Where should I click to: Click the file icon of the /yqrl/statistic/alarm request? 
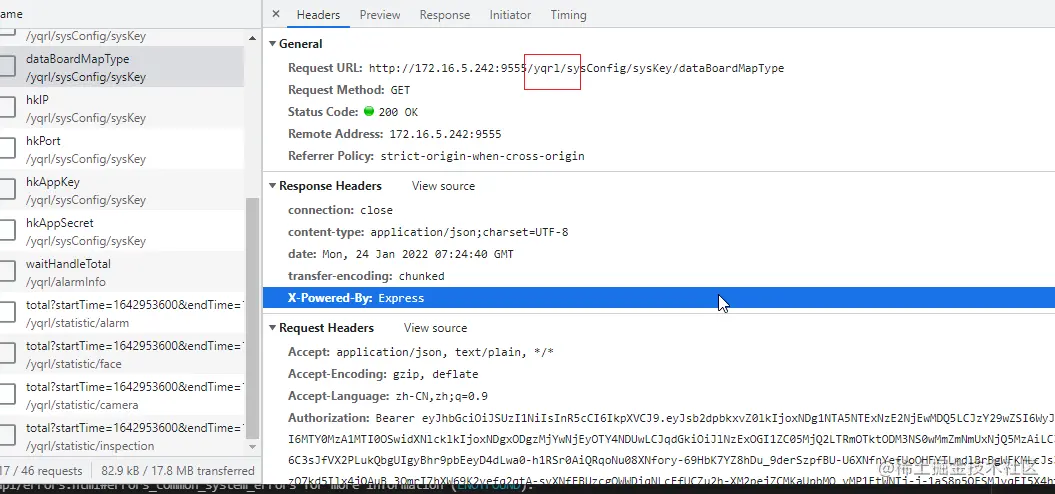tap(7, 312)
